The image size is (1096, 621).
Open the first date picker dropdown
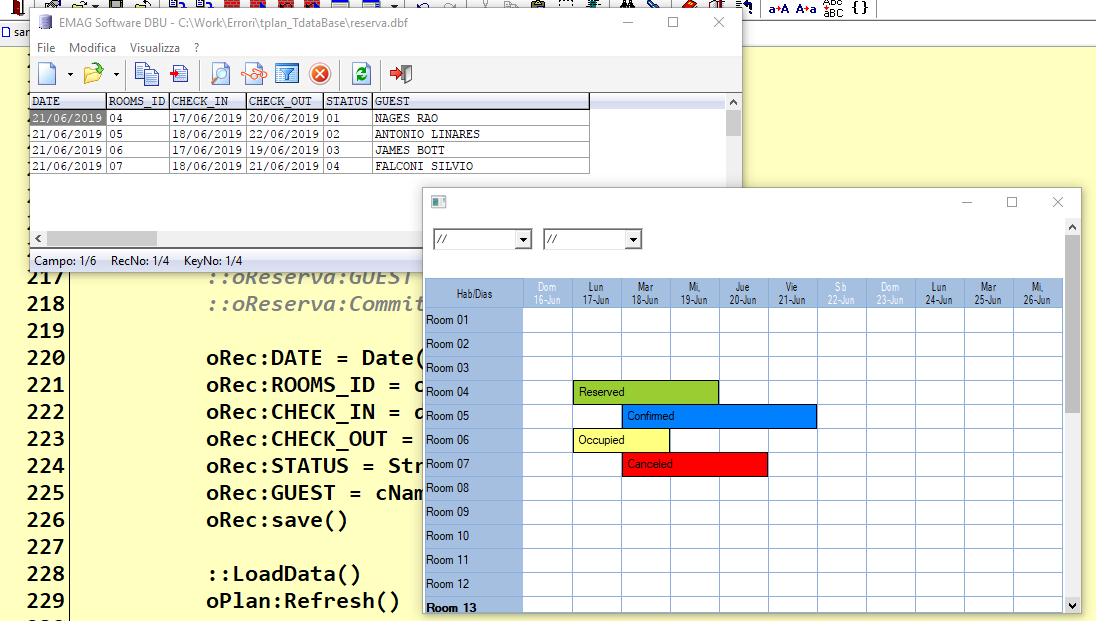coord(523,240)
